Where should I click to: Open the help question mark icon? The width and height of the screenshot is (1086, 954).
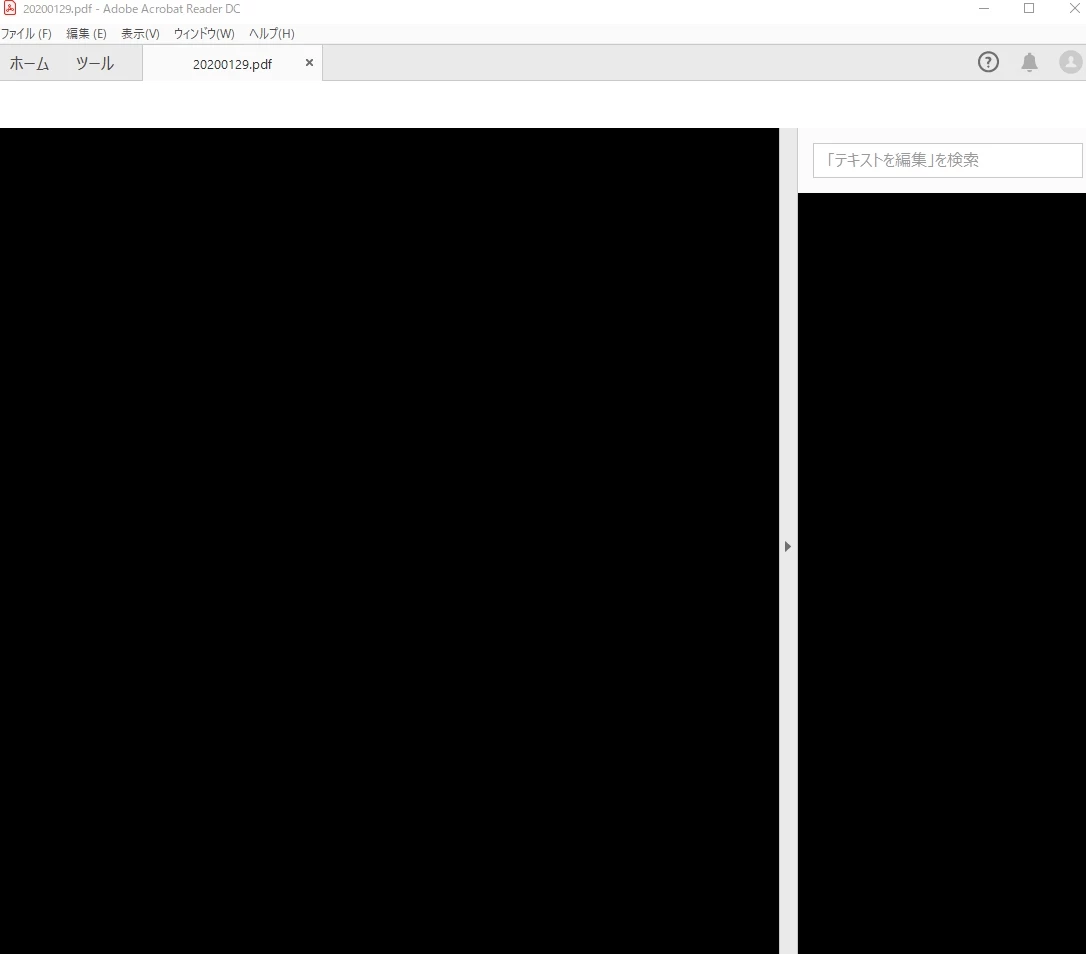point(988,62)
